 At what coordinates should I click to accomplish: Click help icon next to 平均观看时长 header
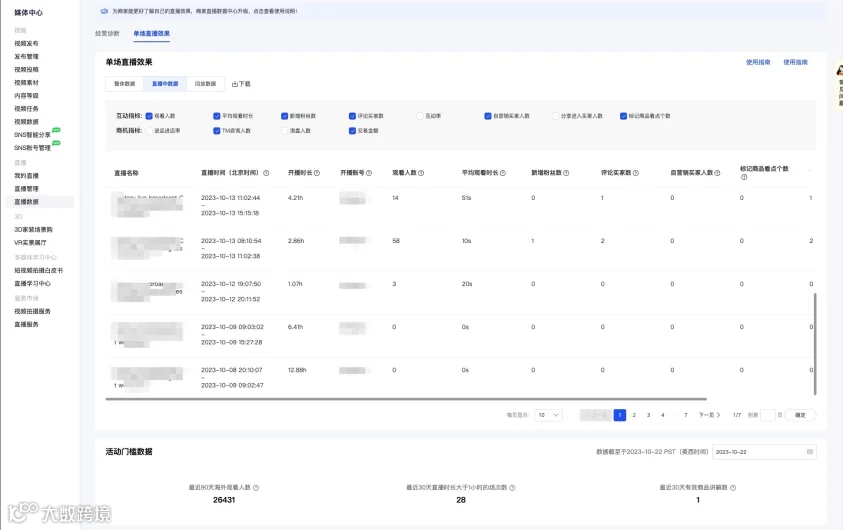pyautogui.click(x=503, y=173)
